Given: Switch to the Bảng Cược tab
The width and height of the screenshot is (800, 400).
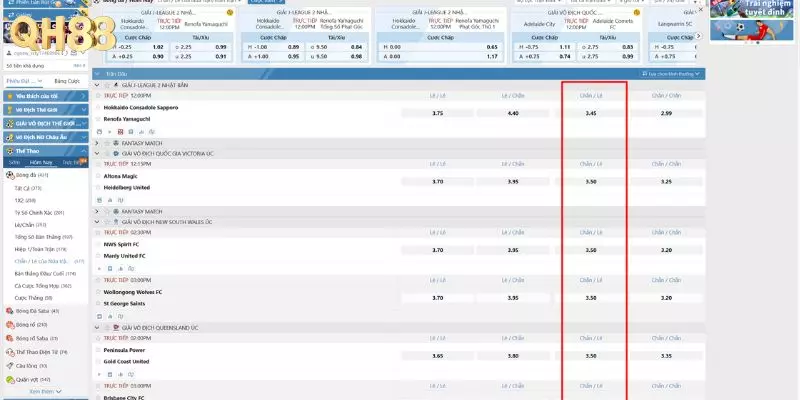Looking at the screenshot, I should pyautogui.click(x=66, y=80).
